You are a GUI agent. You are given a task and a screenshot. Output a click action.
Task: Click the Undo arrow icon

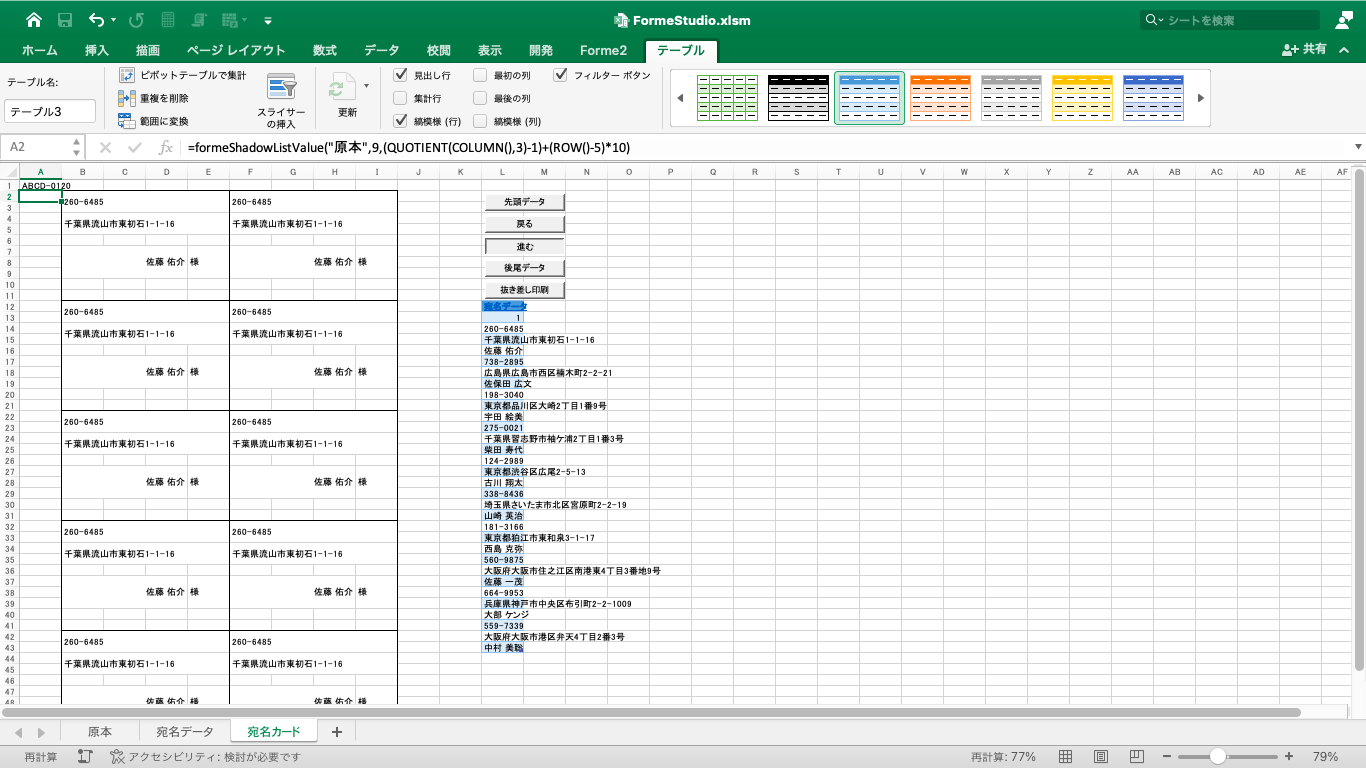point(96,20)
